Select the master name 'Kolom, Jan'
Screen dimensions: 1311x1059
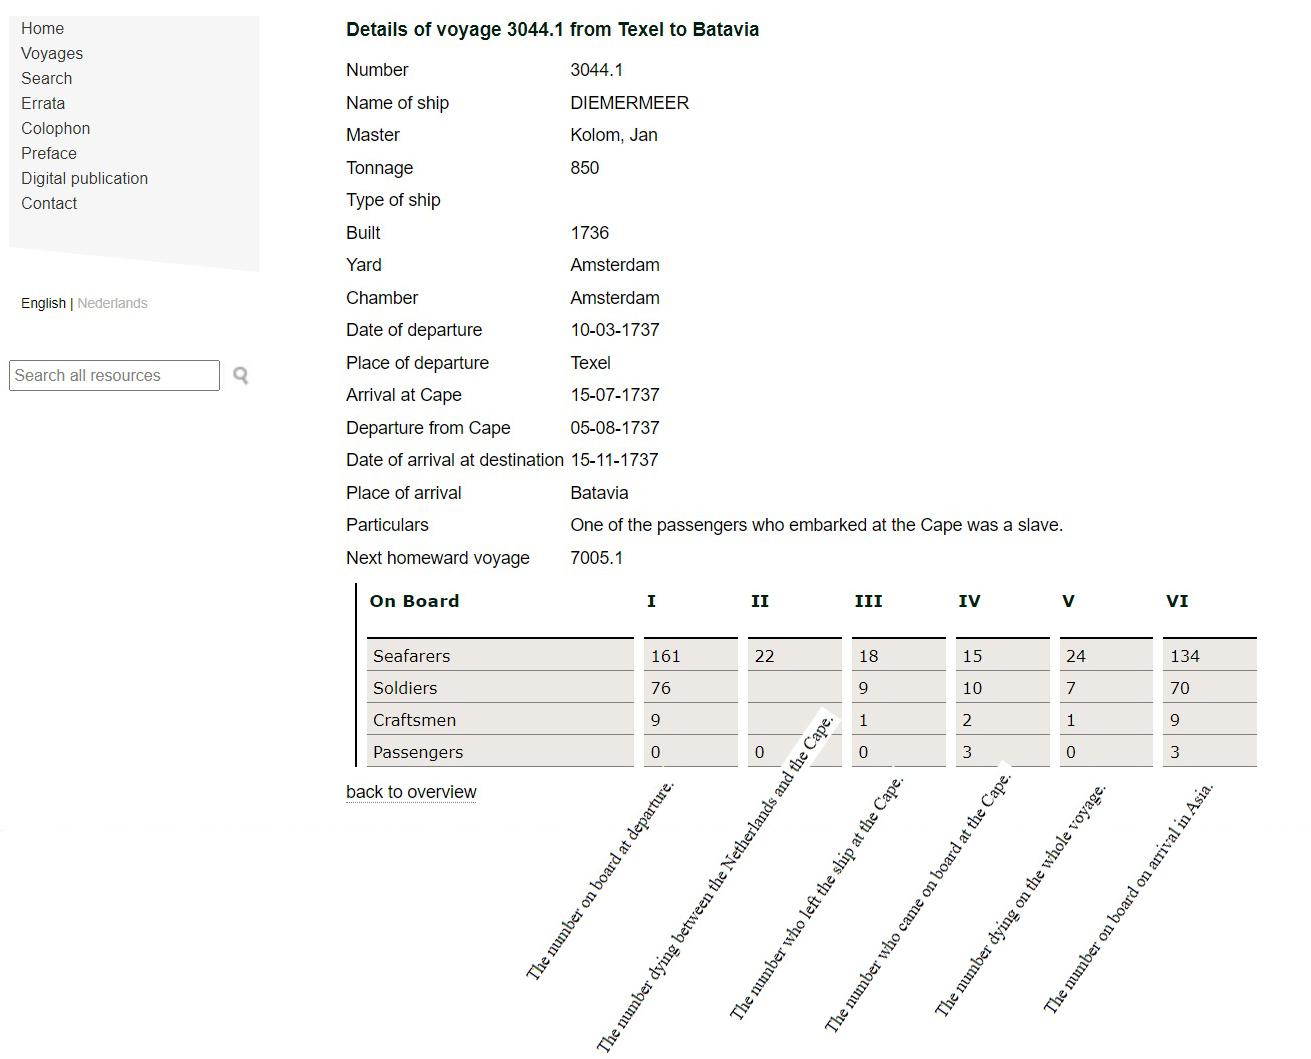pyautogui.click(x=614, y=135)
